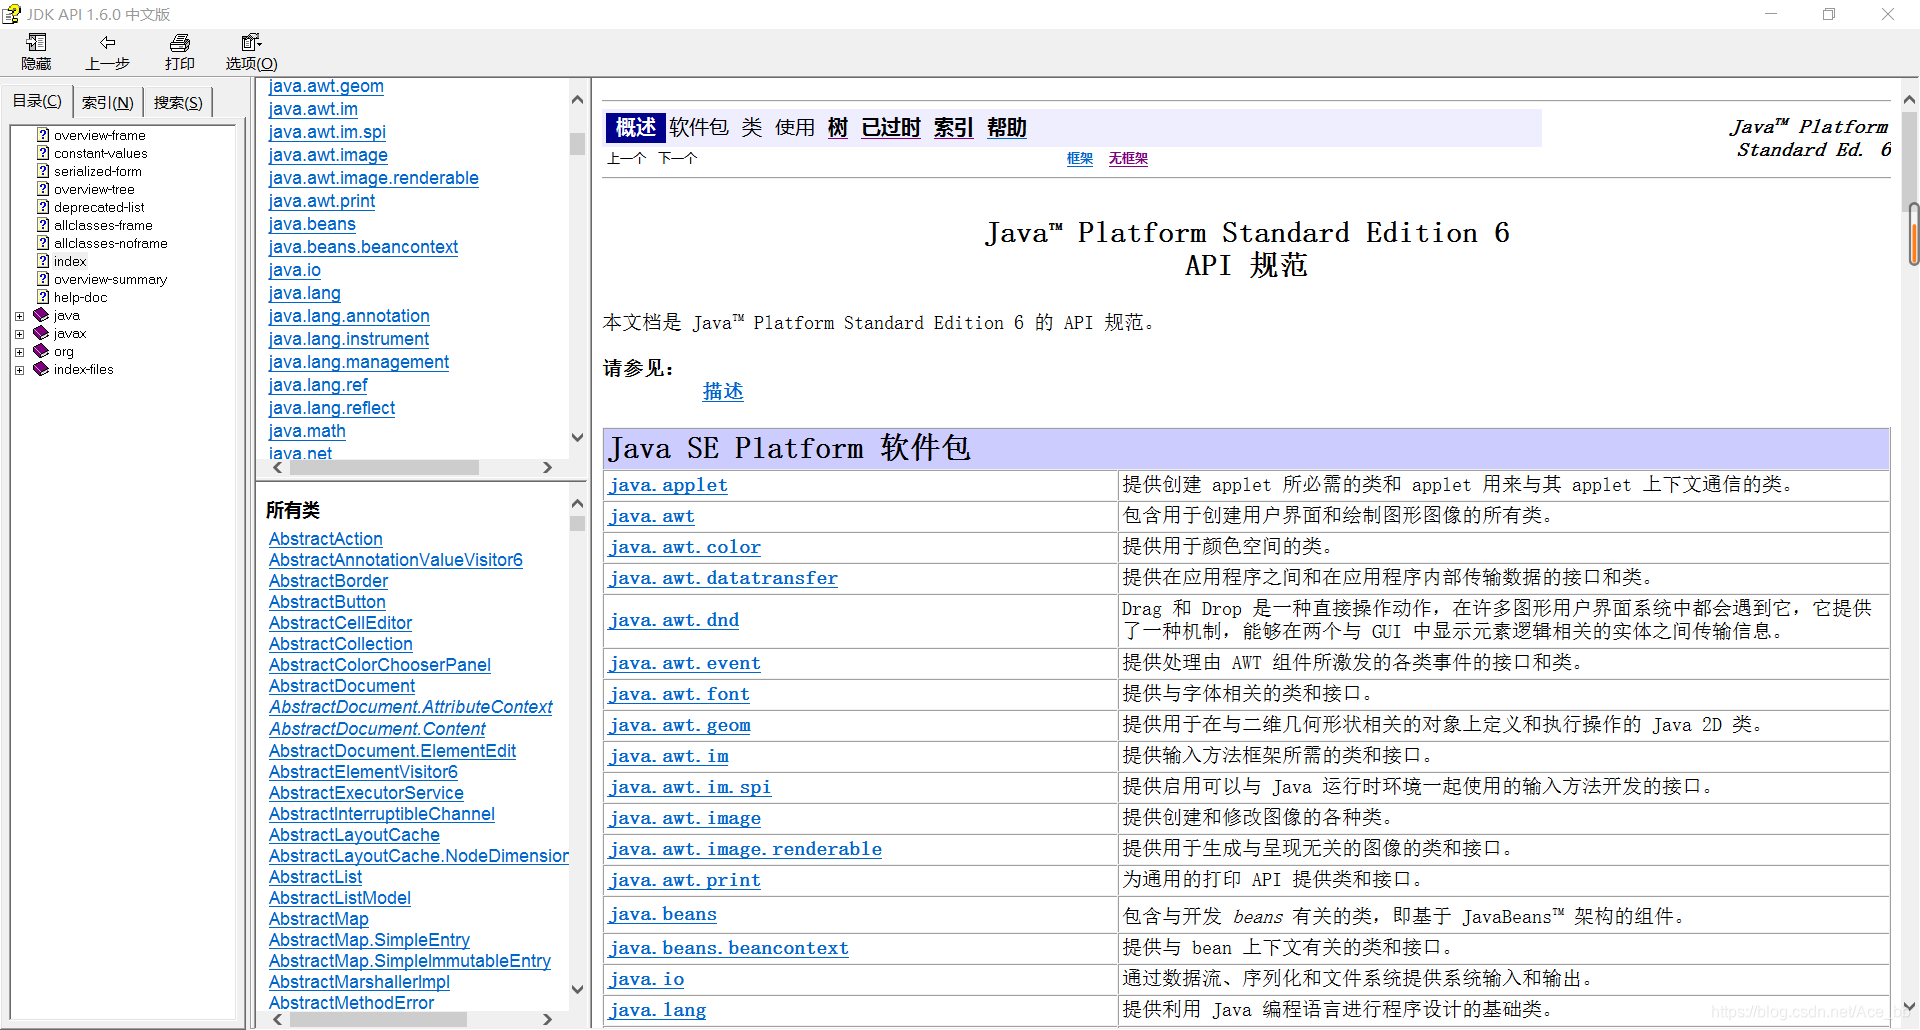Click the Hide (隐藏) toolbar icon
This screenshot has width=1920, height=1030.
point(37,42)
